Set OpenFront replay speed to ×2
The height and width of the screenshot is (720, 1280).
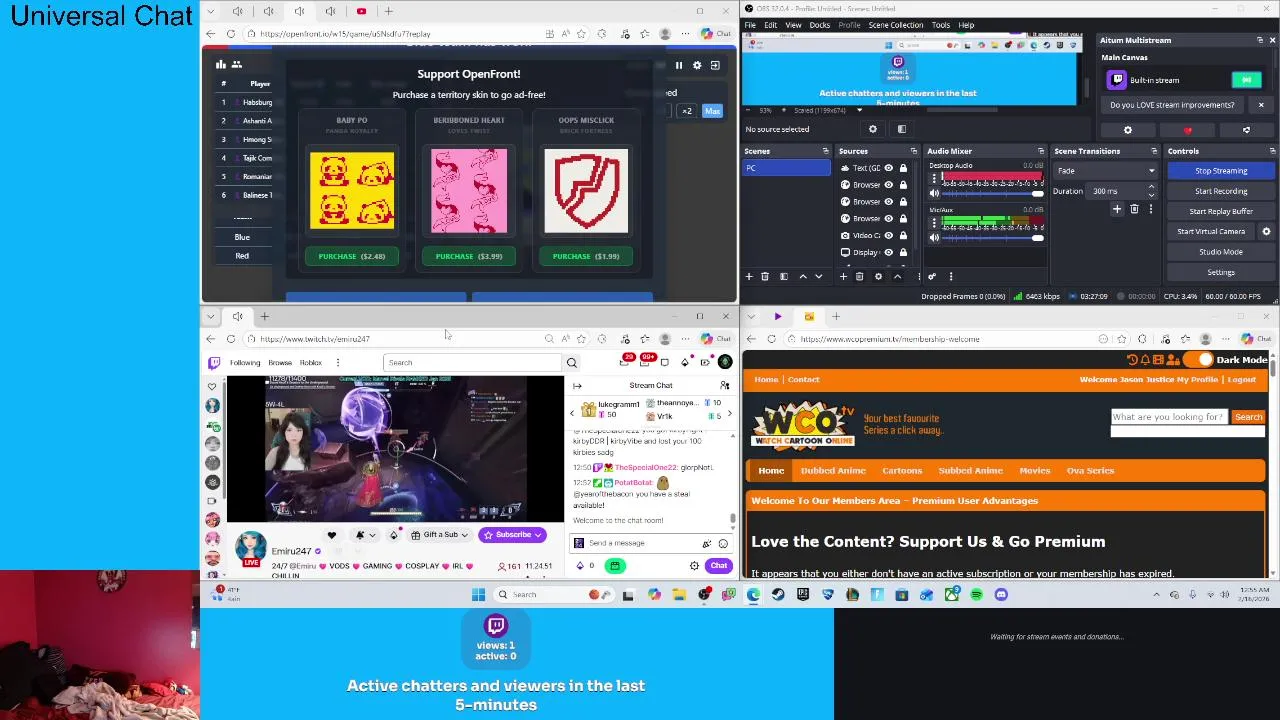pyautogui.click(x=687, y=111)
